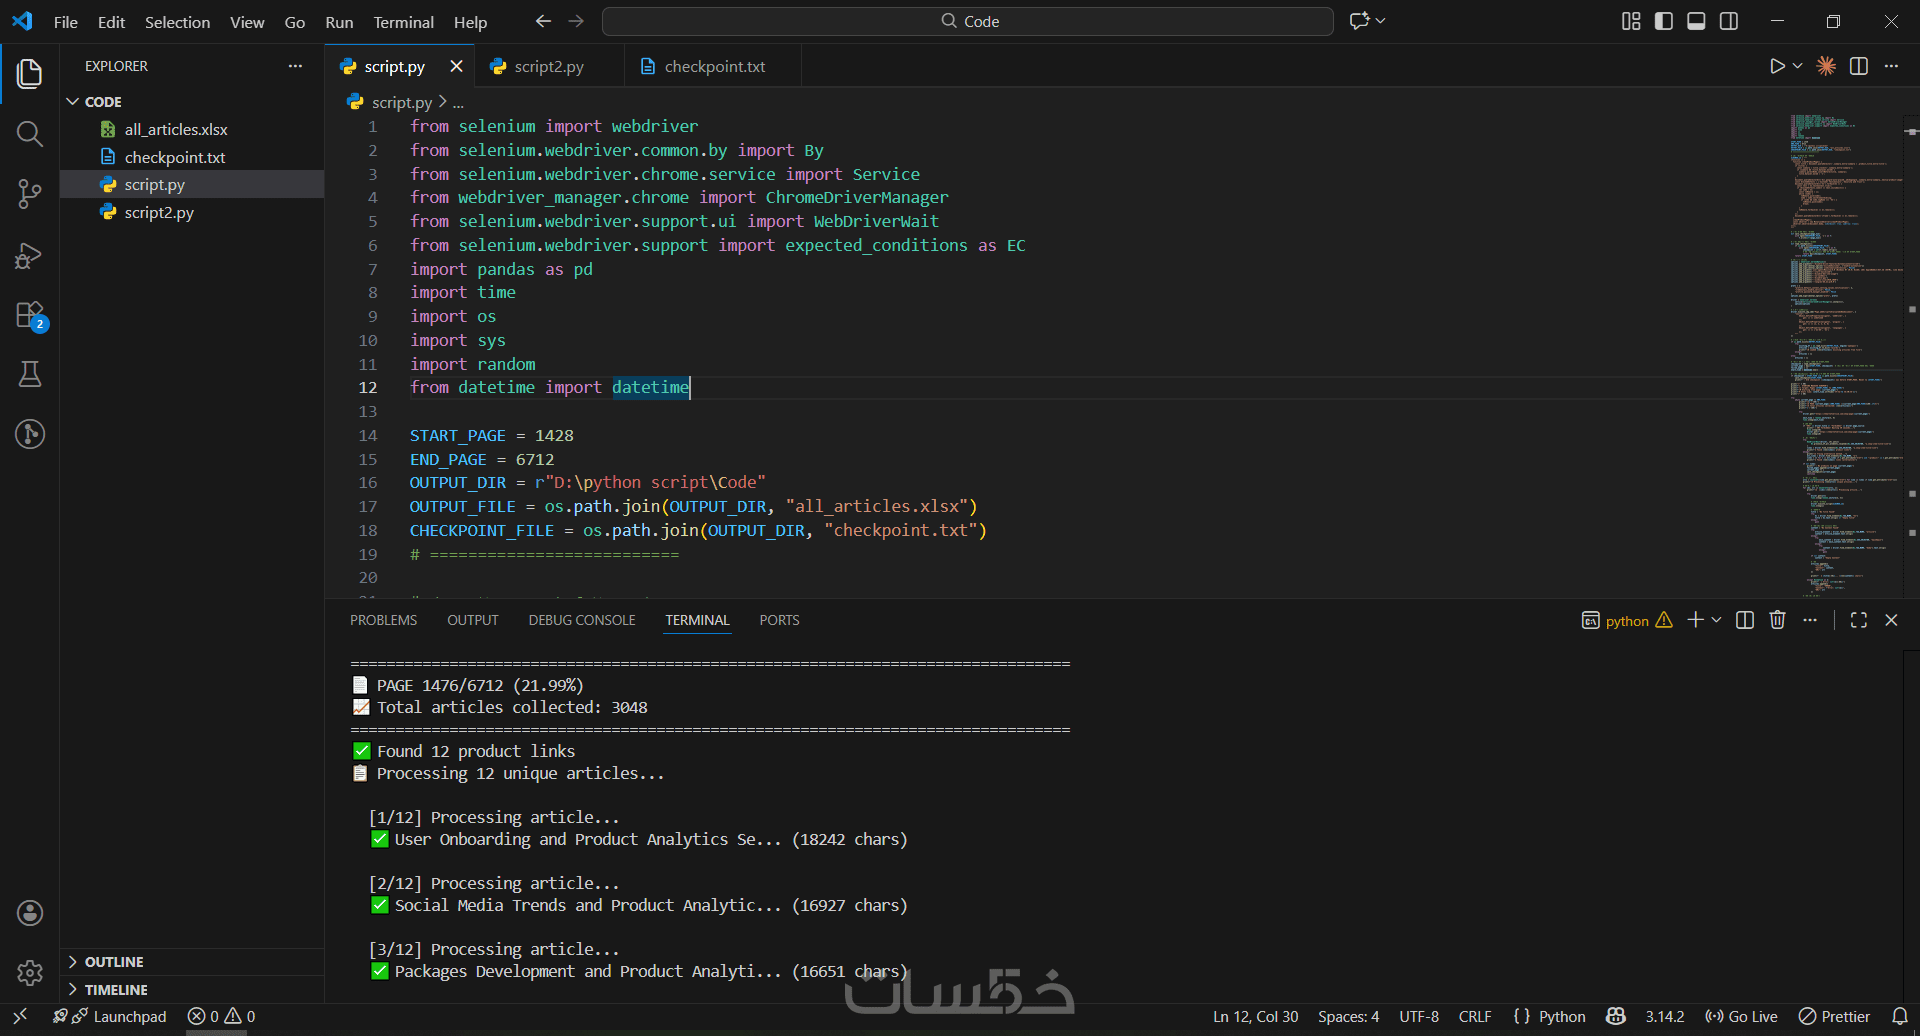Kill the terminal with trash icon

(1777, 620)
